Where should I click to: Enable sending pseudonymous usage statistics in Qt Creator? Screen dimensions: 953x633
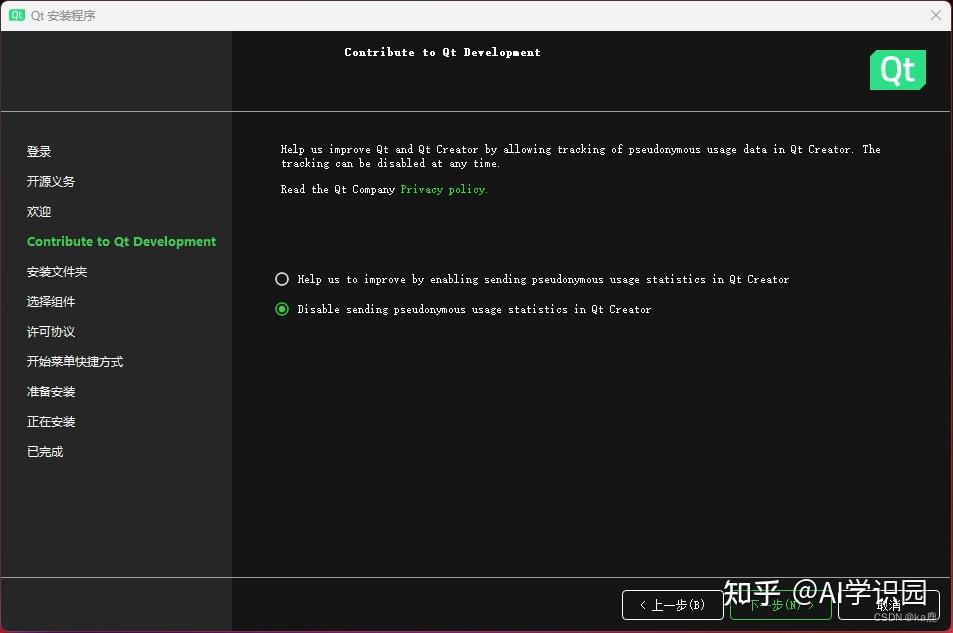click(281, 279)
